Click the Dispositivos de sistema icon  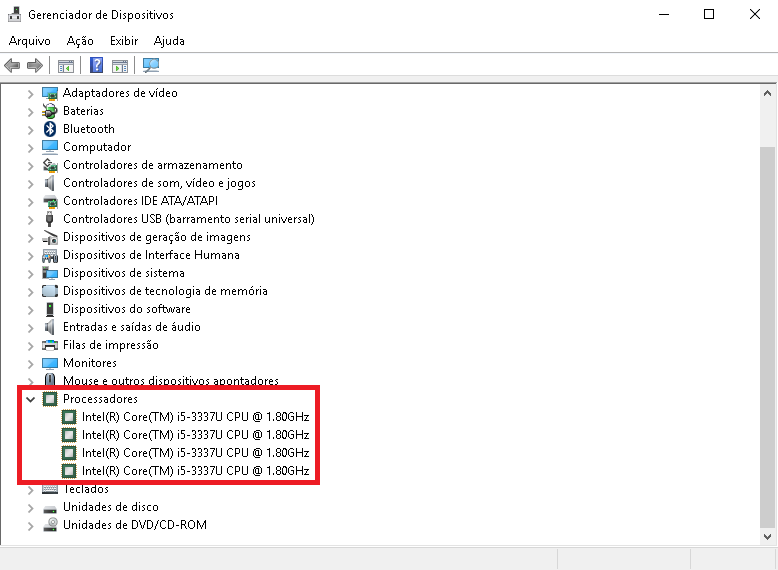click(50, 273)
